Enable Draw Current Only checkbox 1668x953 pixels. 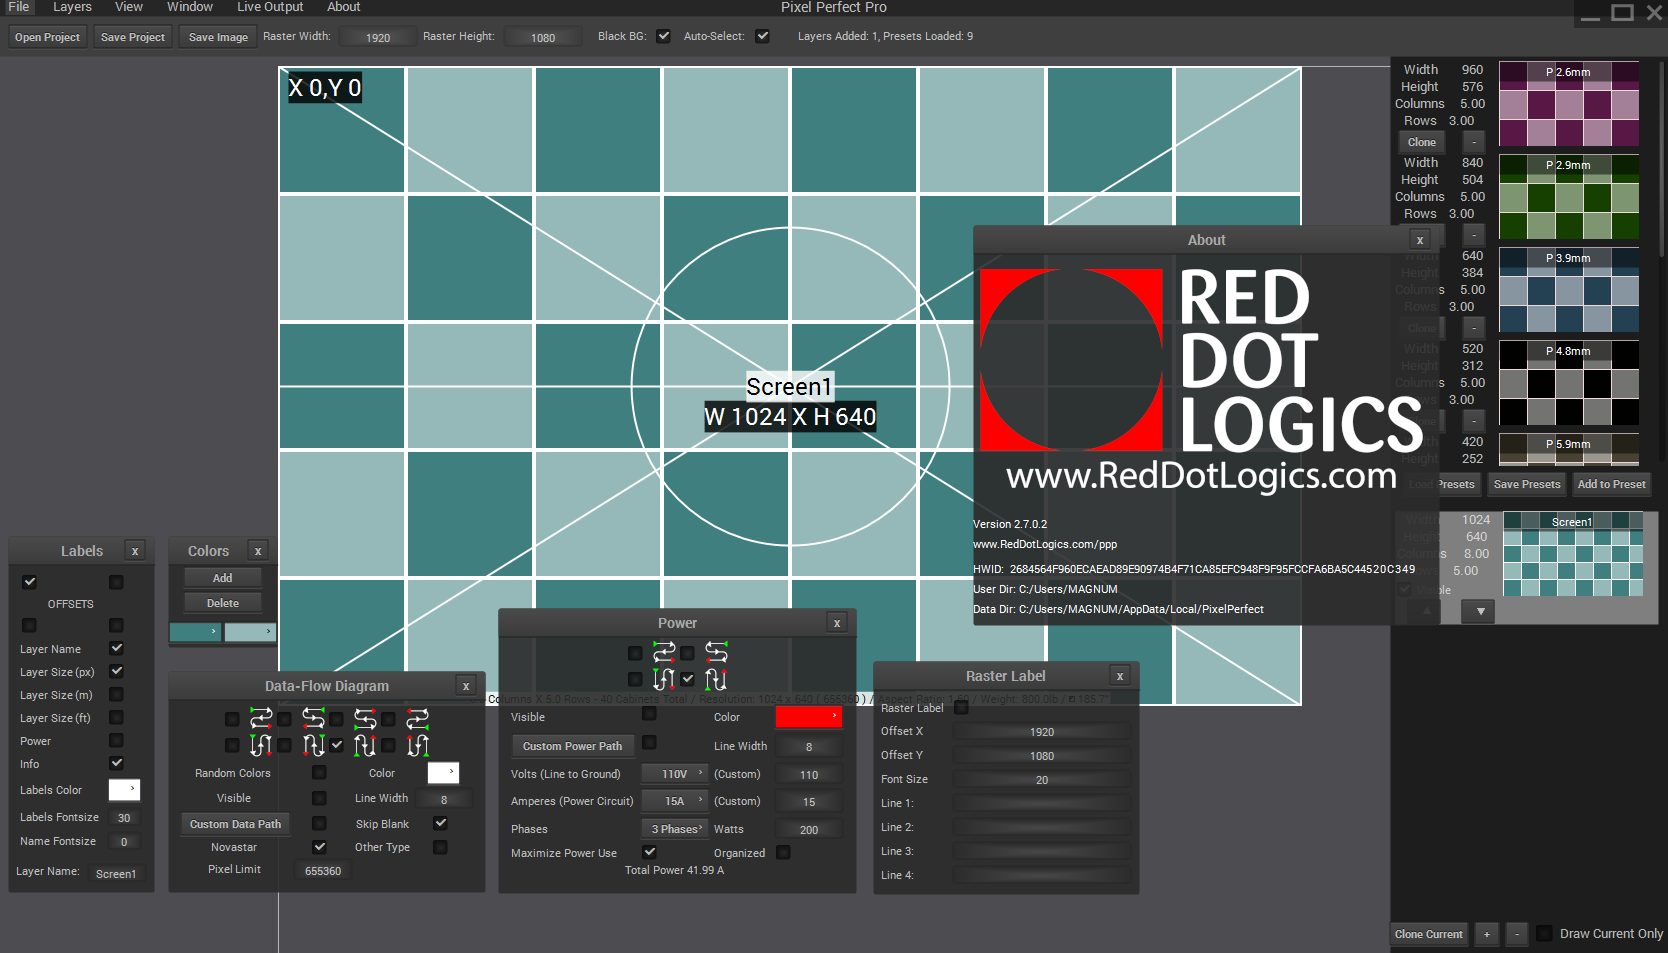1544,933
